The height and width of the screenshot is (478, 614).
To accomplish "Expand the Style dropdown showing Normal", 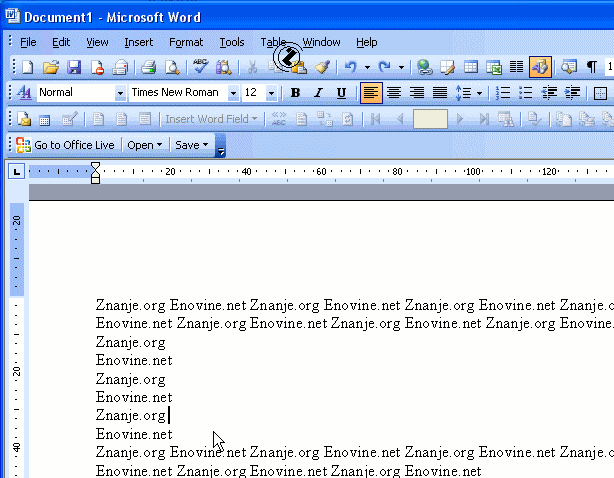I will pyautogui.click(x=120, y=93).
